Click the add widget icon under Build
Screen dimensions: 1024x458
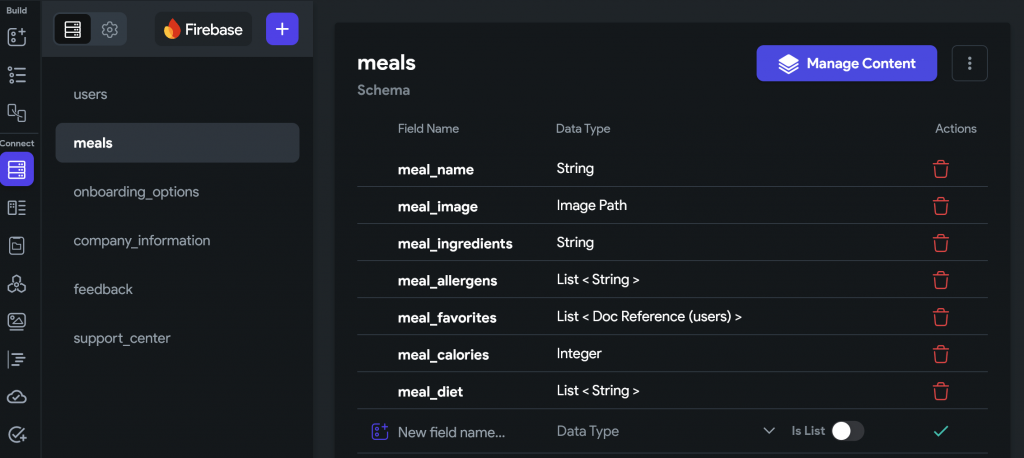[x=16, y=36]
